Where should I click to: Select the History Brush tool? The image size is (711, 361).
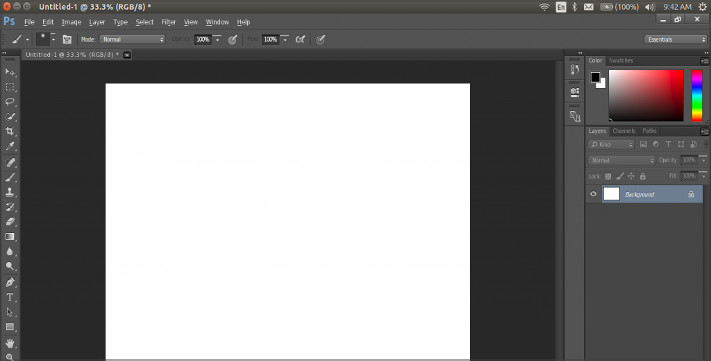[10, 207]
